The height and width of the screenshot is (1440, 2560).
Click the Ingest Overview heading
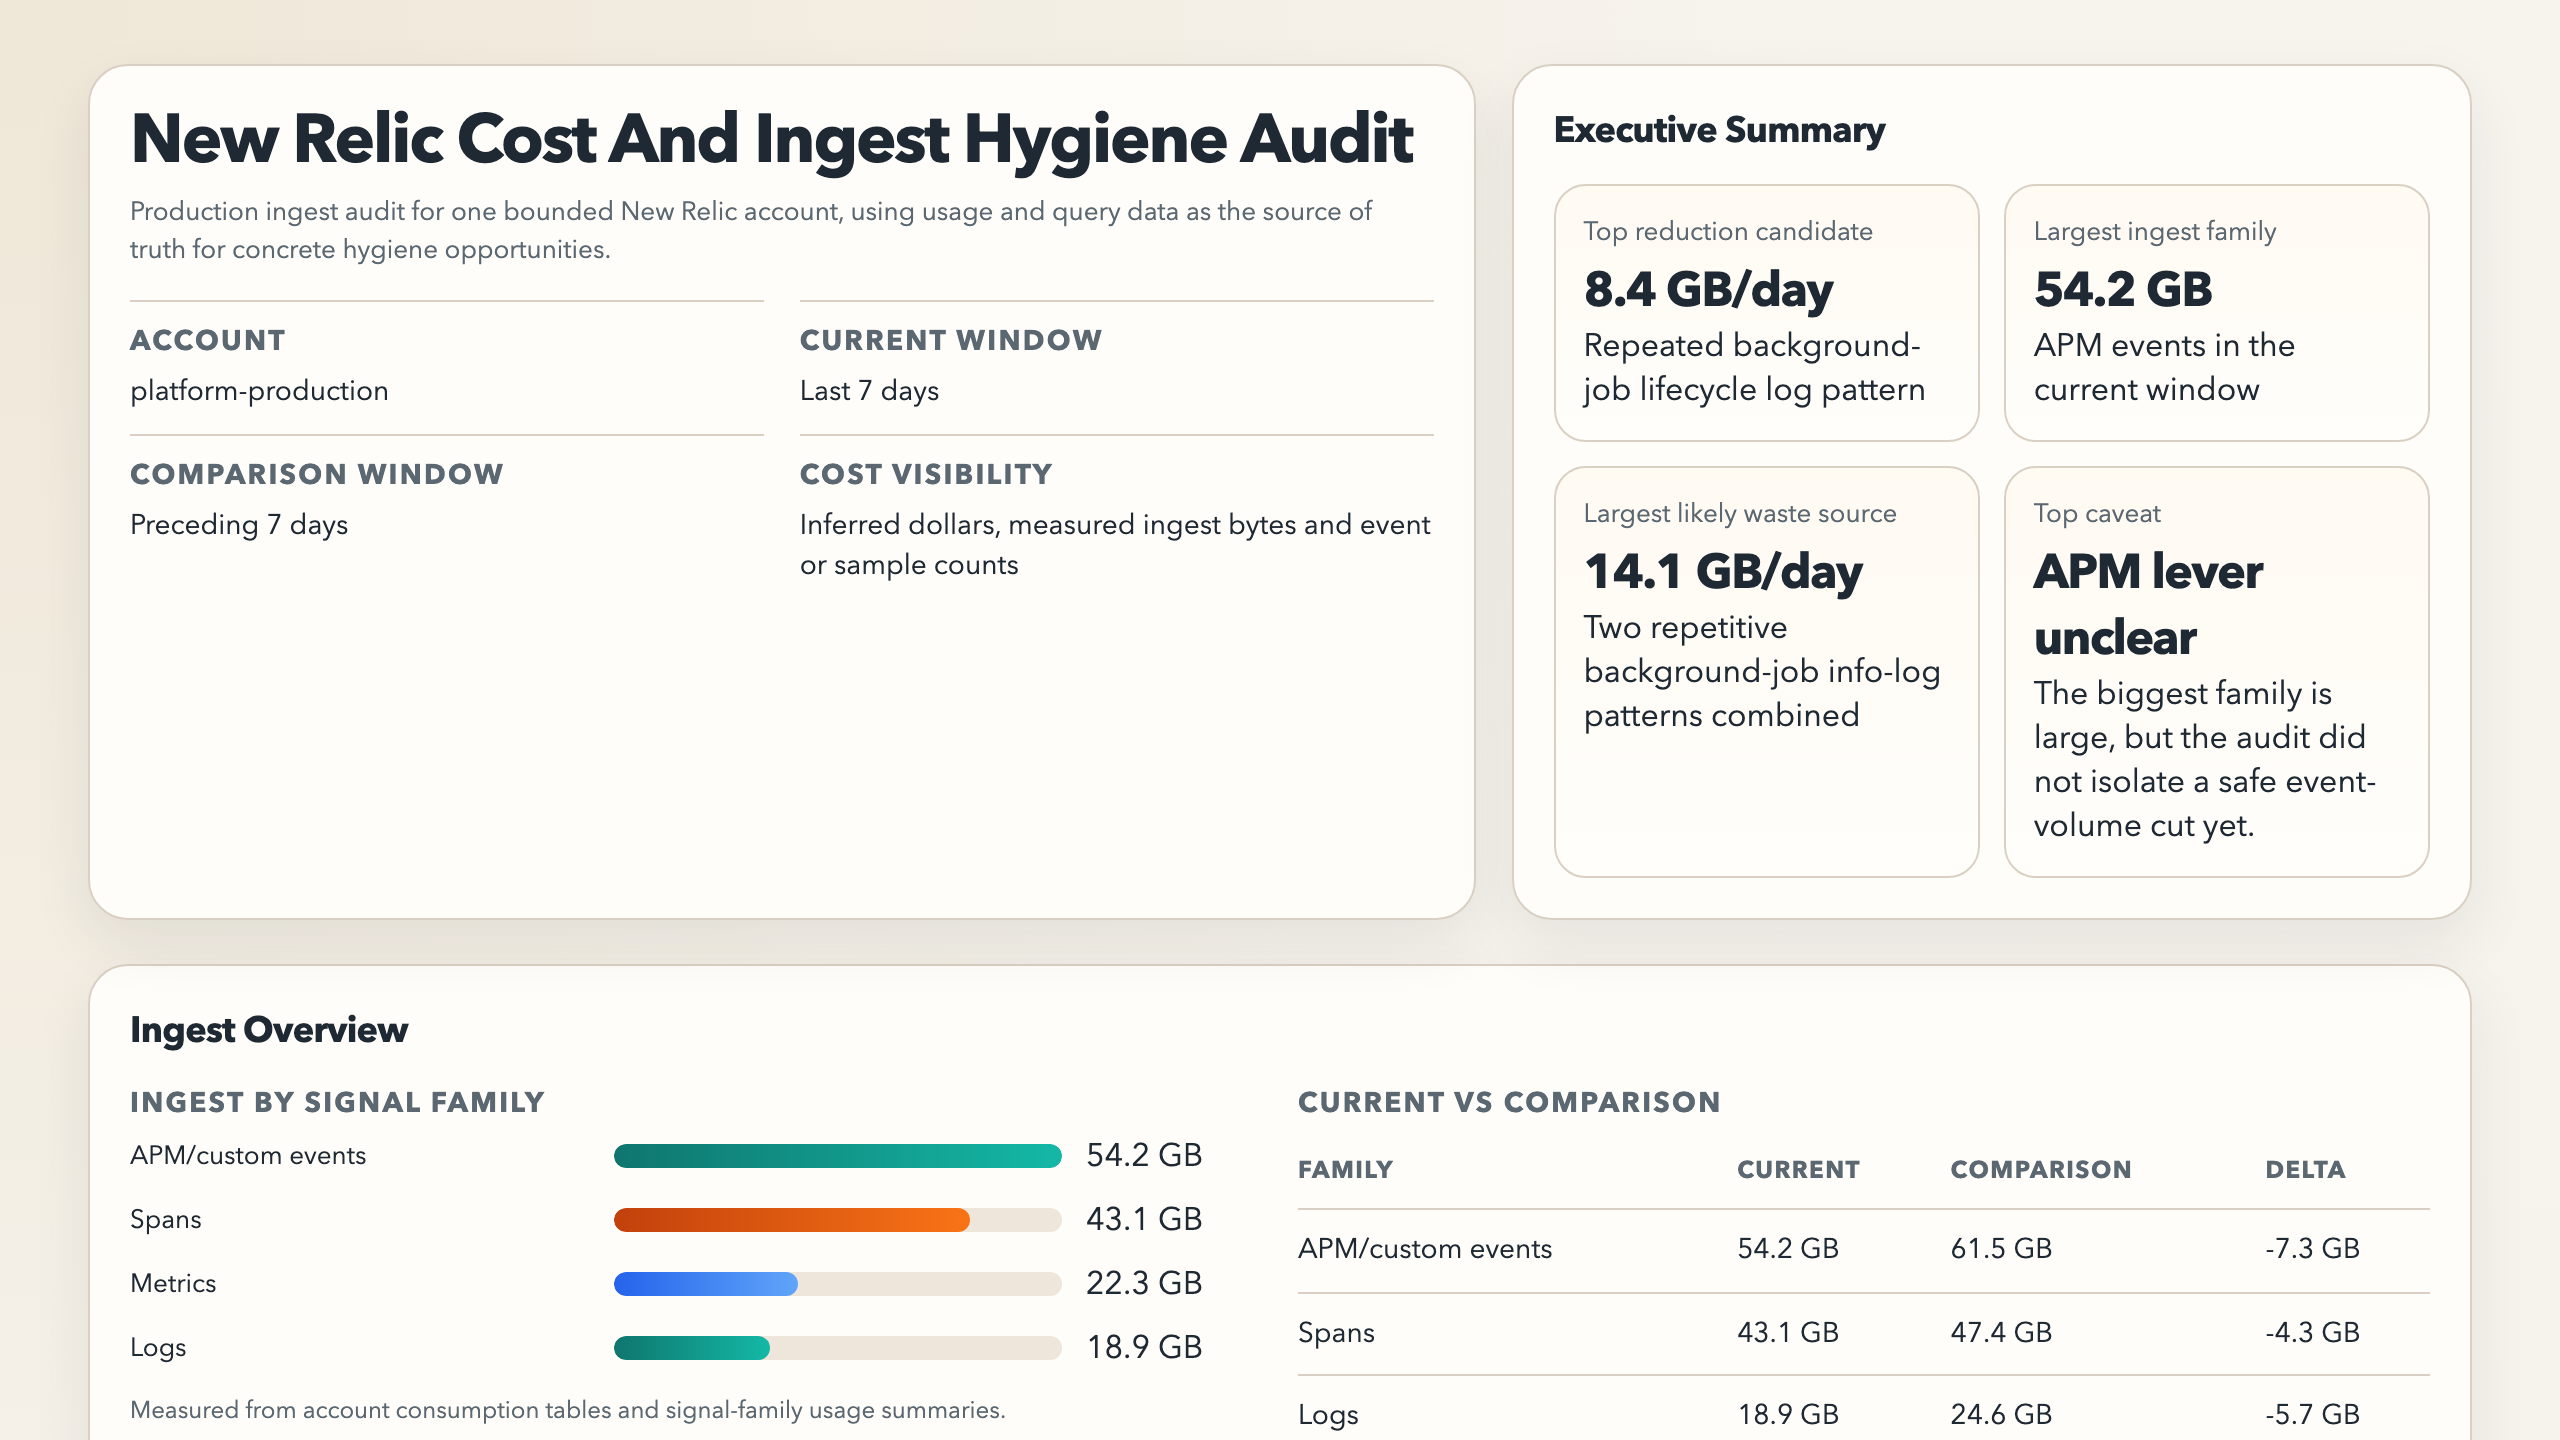pos(269,1030)
